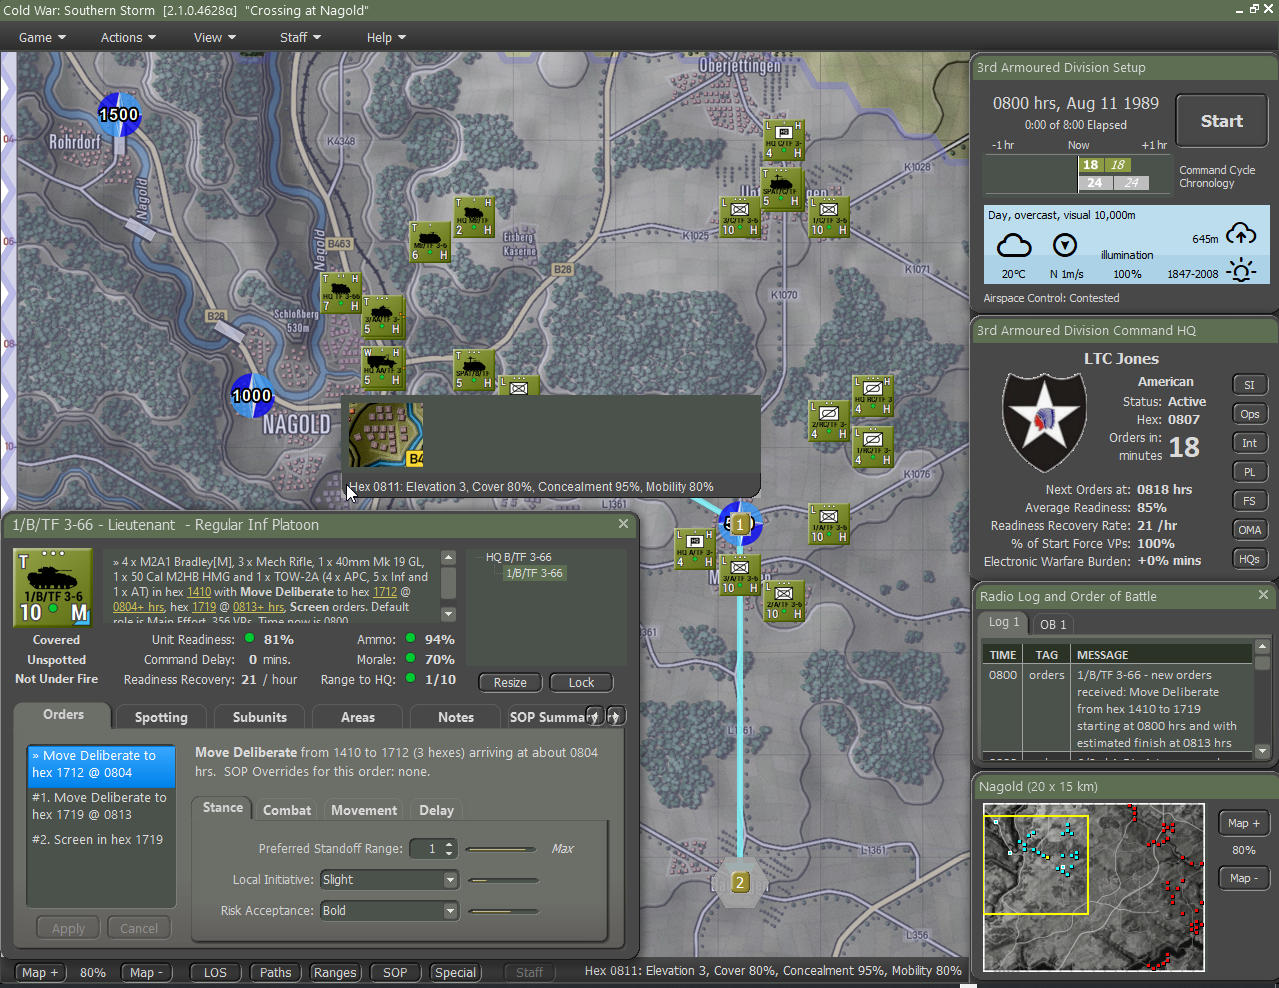Switch to the Spotting tab in the unit window
1279x988 pixels.
pos(160,716)
